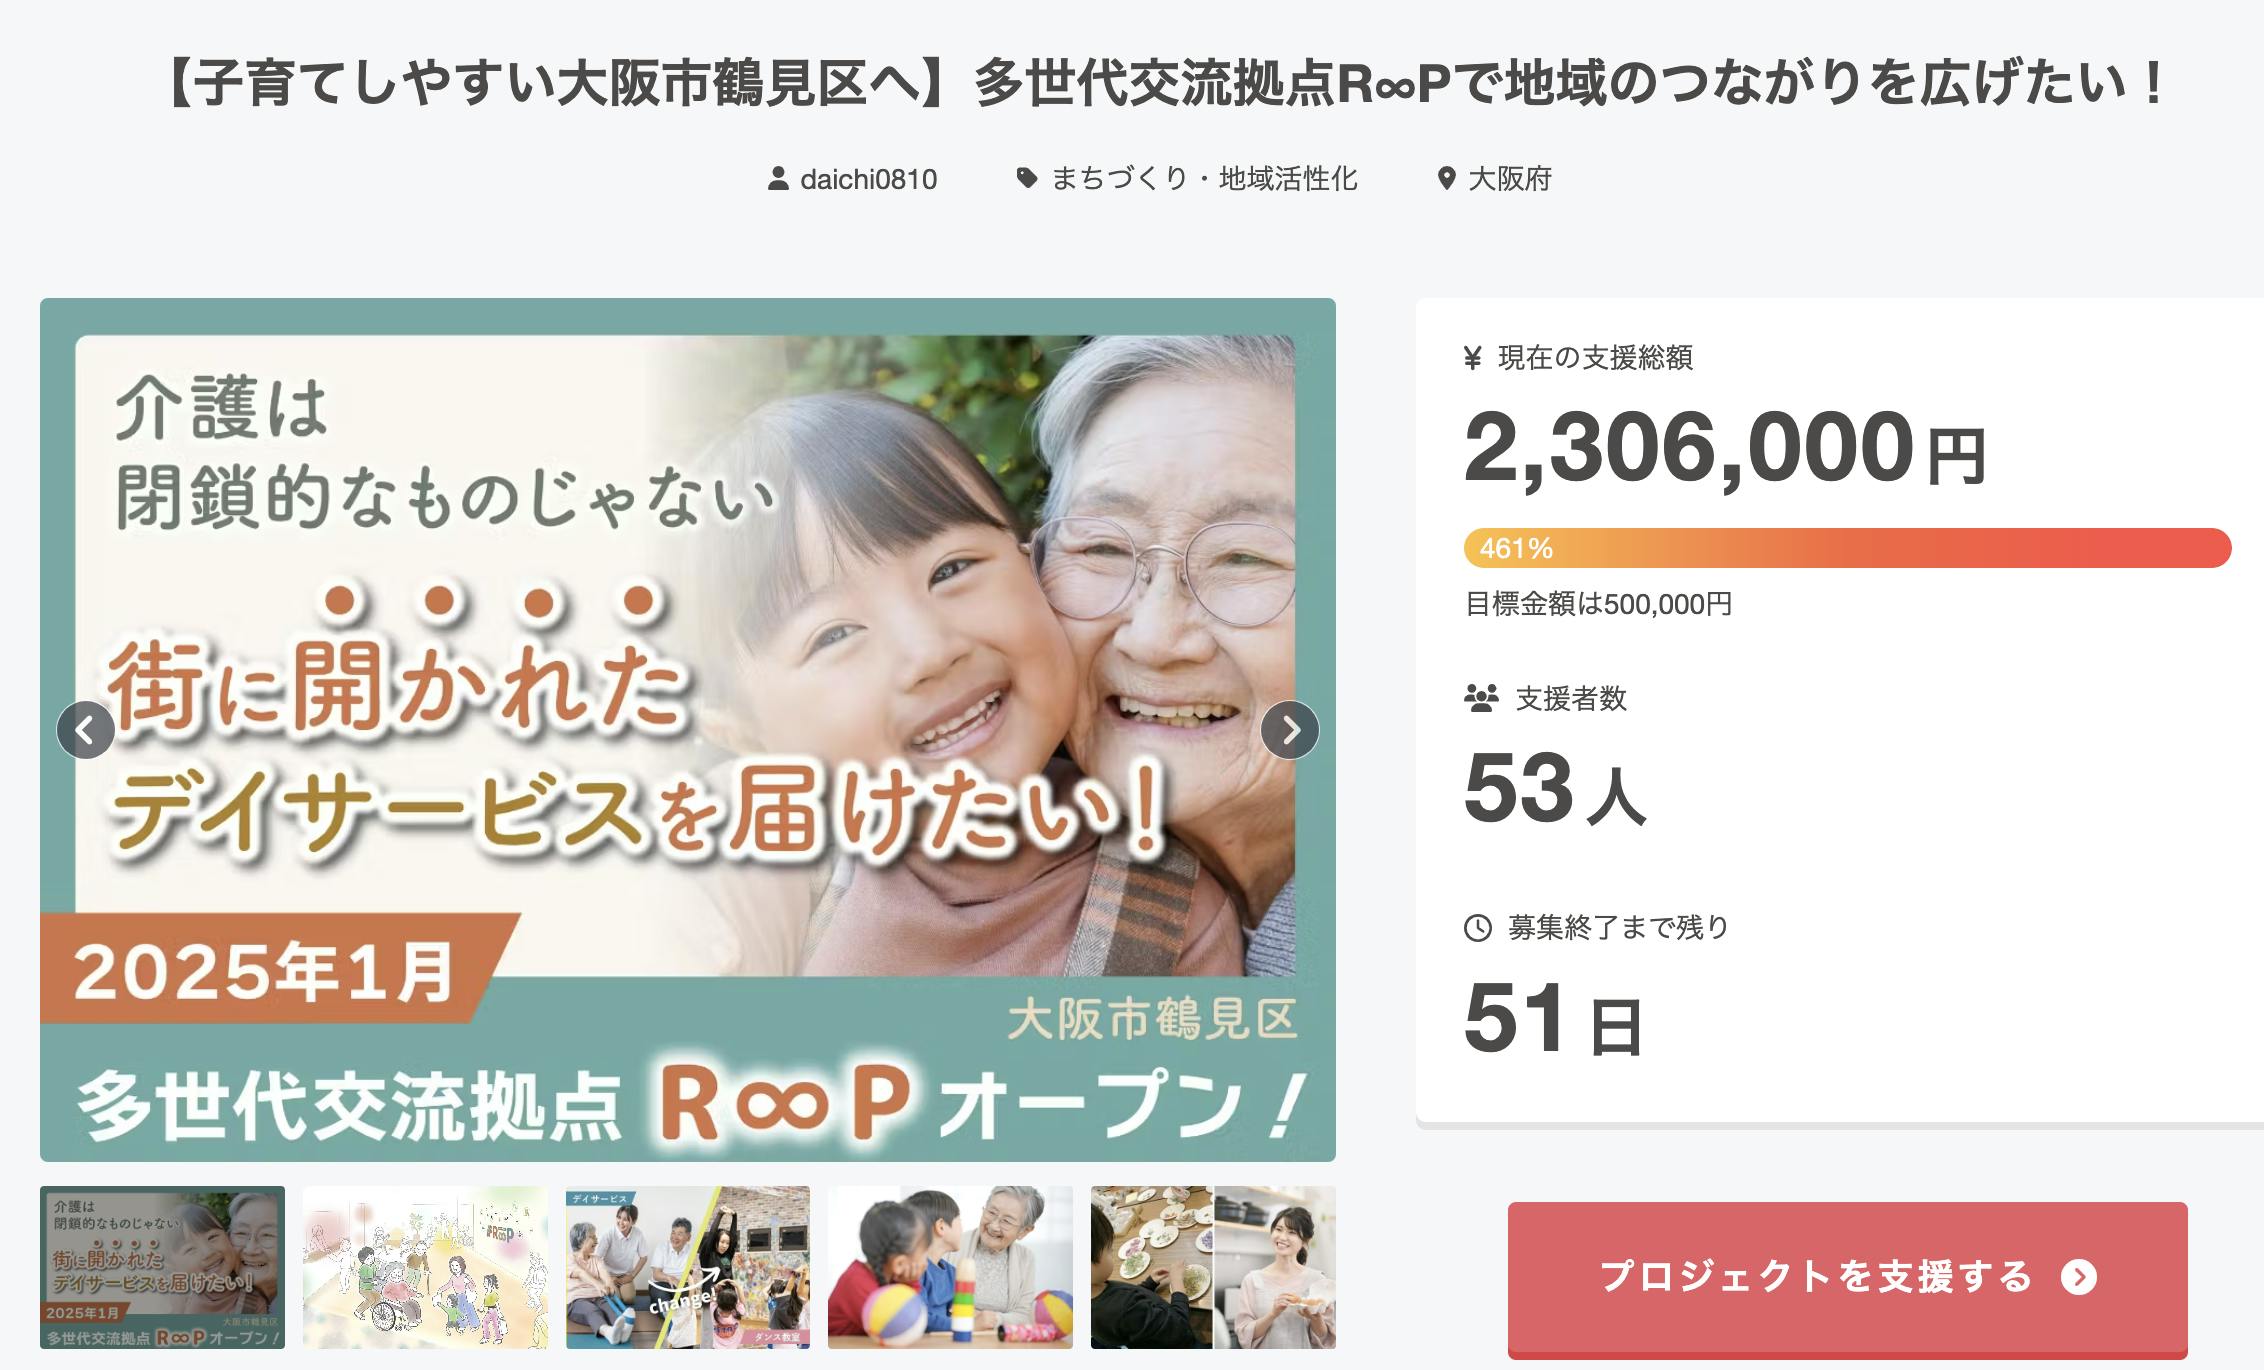Image resolution: width=2264 pixels, height=1370 pixels.
Task: Select the デイサービス change thumbnail
Action: (x=688, y=1267)
